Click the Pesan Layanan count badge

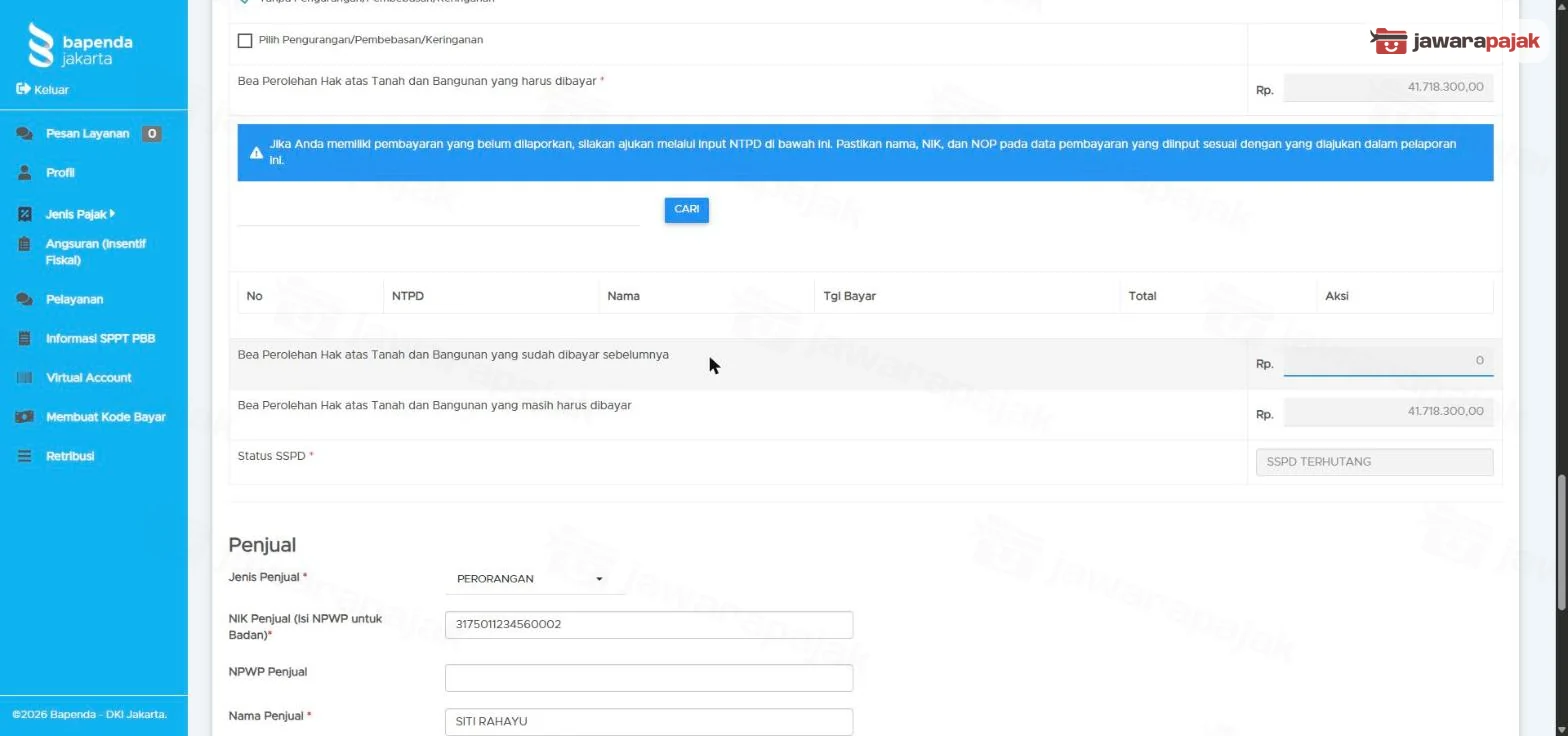(x=151, y=134)
